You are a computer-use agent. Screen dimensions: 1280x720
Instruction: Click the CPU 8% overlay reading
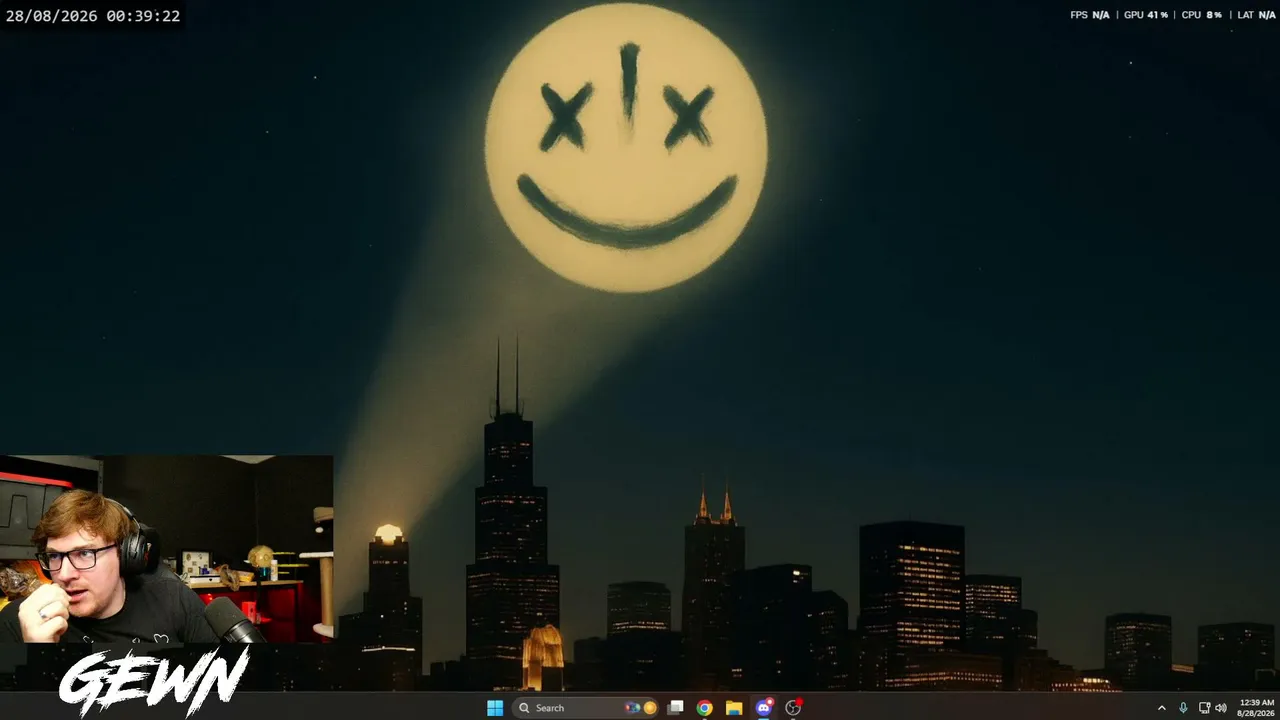tap(1202, 15)
